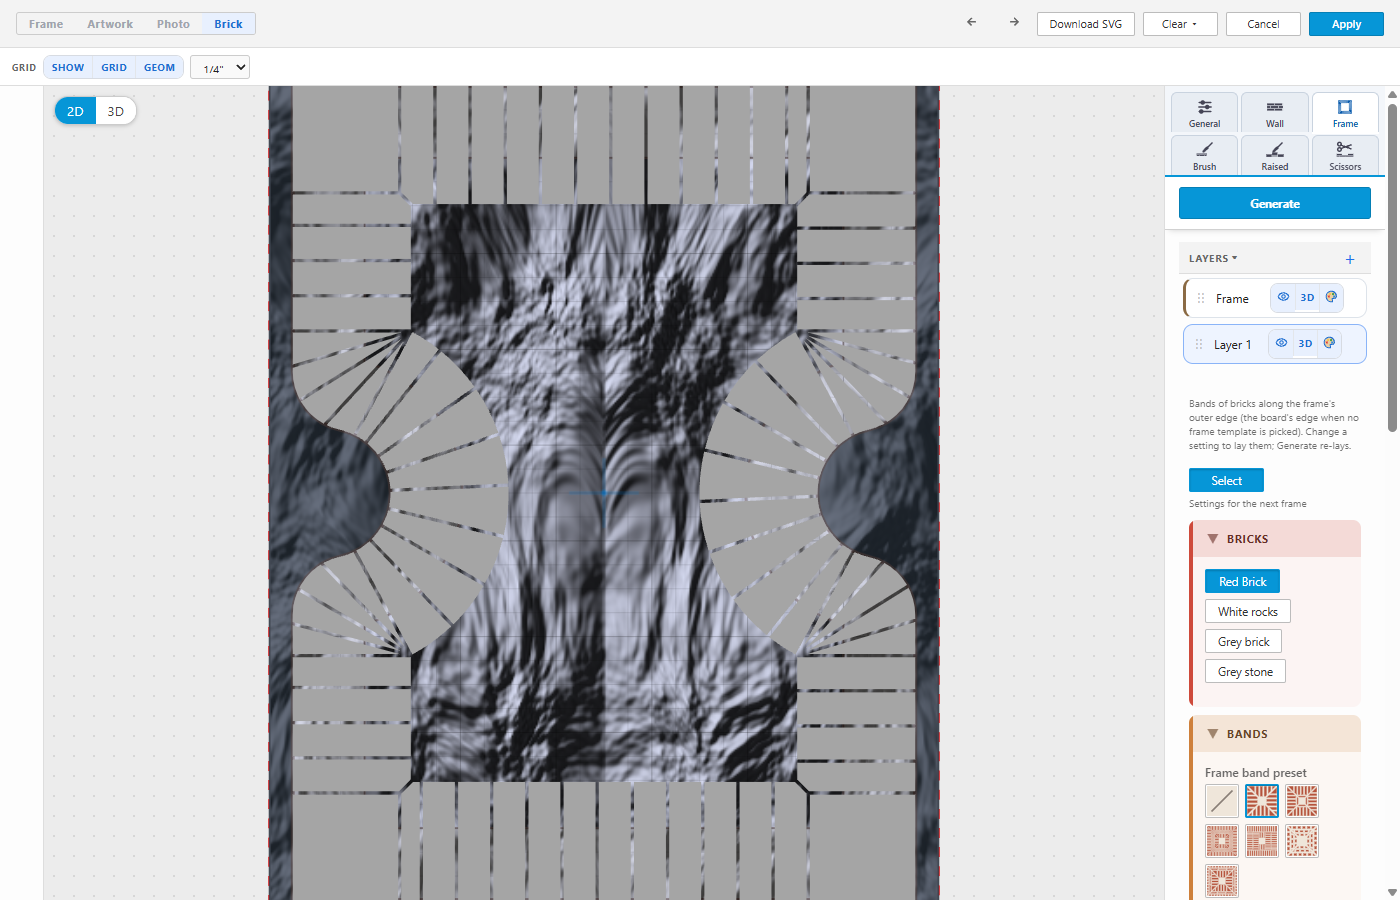
Task: Pick the middle frame band preset in the second row
Action: point(1262,841)
